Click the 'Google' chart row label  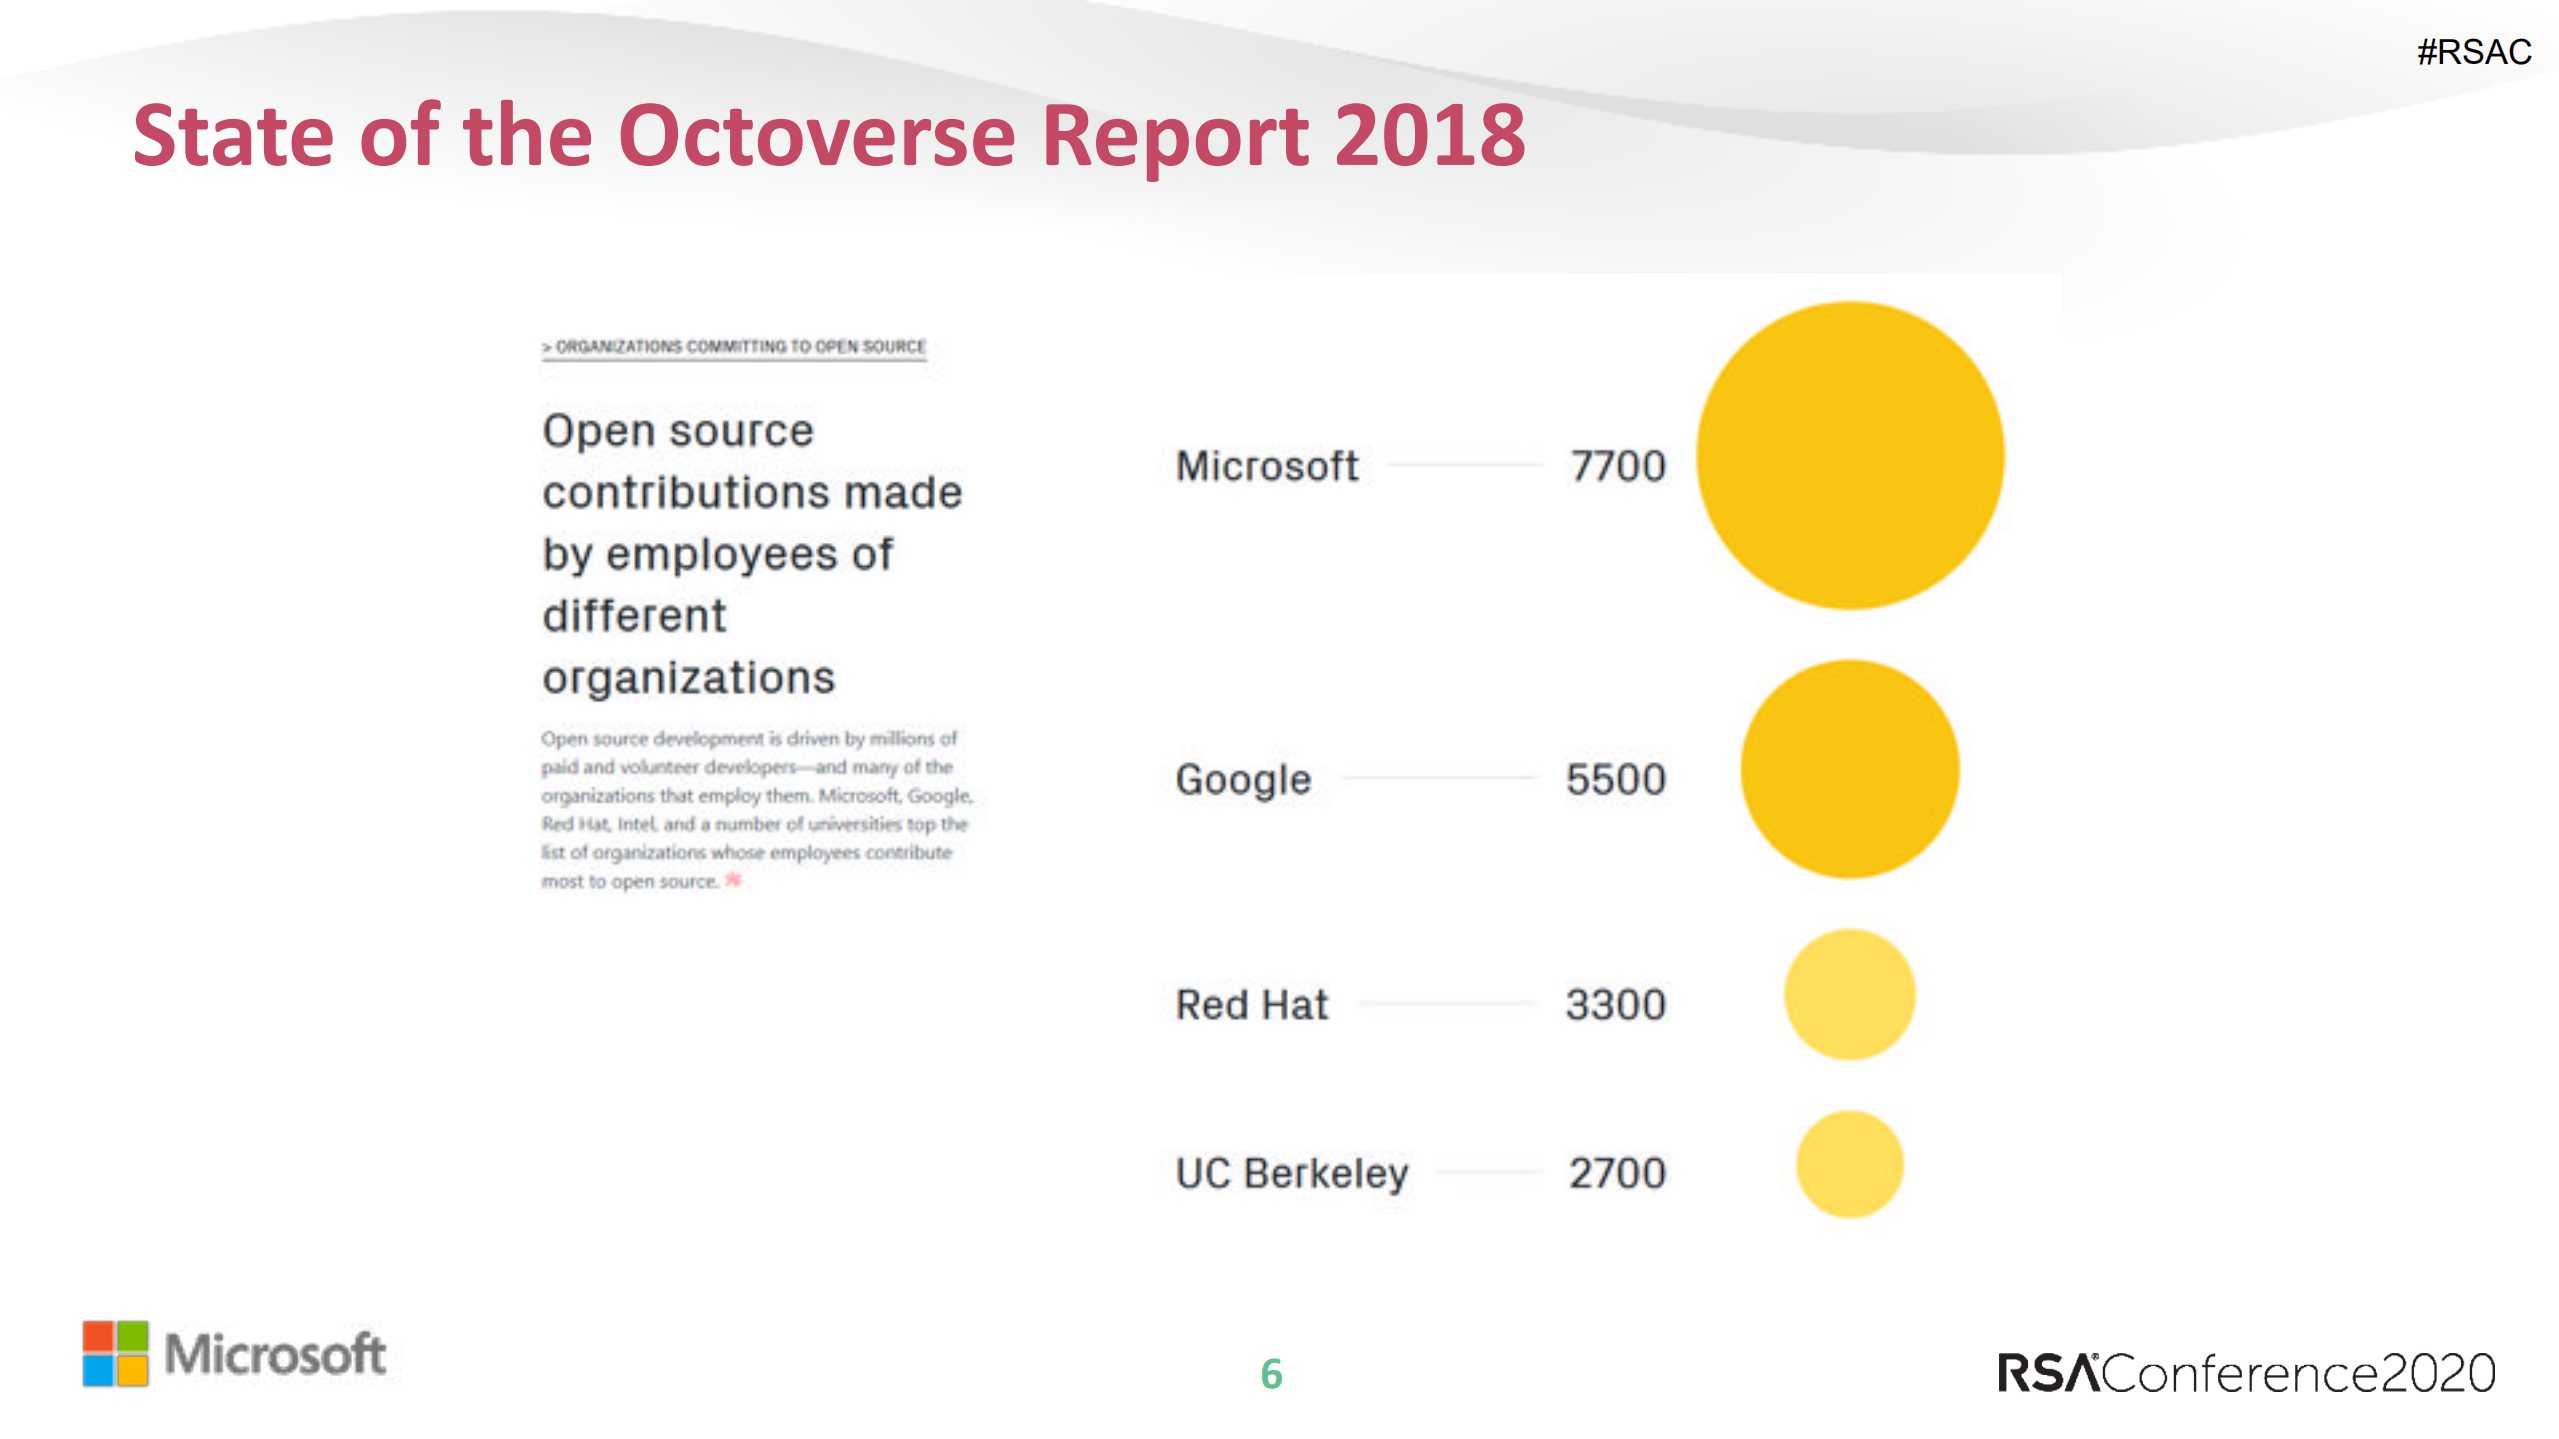1242,779
